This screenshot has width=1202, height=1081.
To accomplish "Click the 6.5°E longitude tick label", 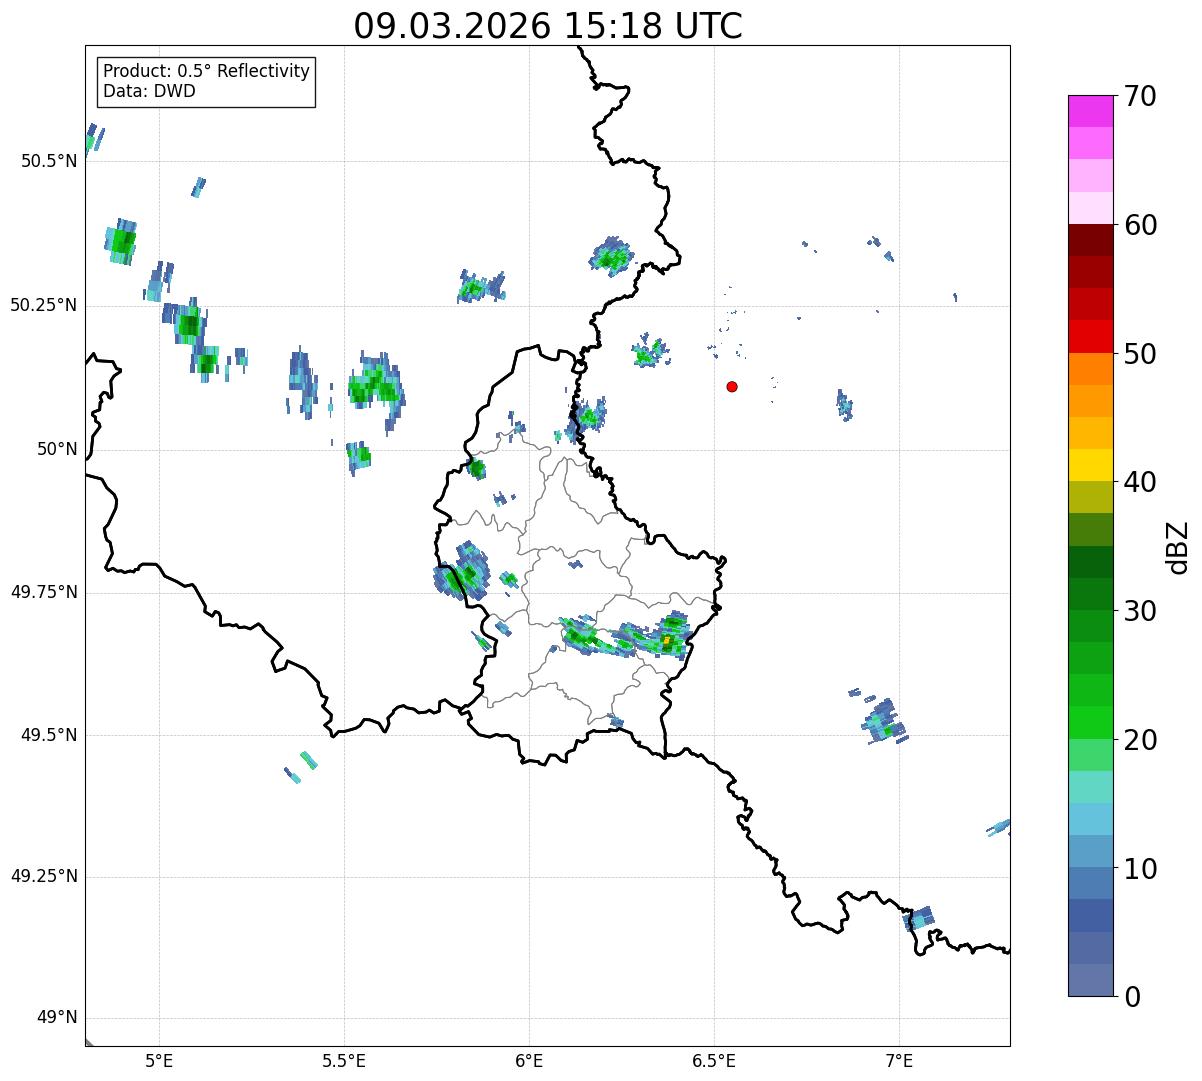I will coord(714,1060).
